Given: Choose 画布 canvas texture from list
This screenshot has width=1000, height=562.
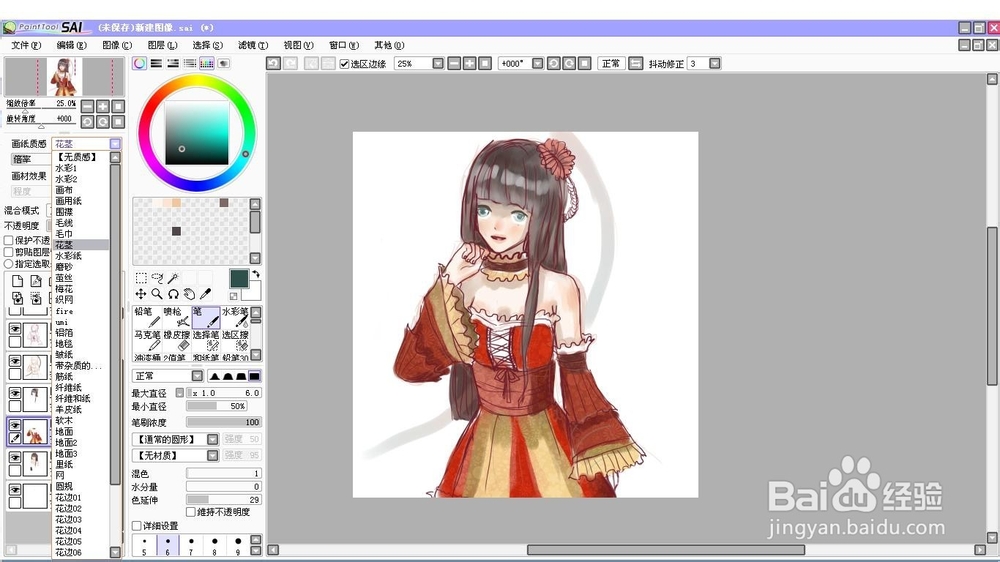Looking at the screenshot, I should (80, 189).
